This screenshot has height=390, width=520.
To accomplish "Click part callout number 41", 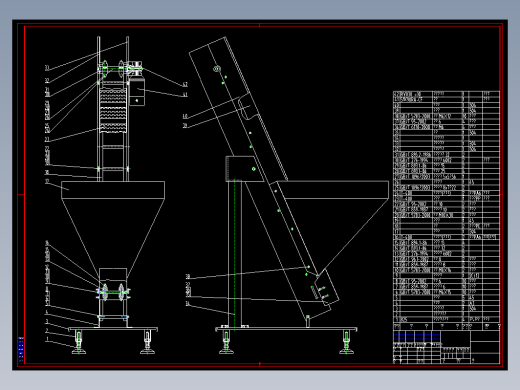I will pyautogui.click(x=185, y=95).
